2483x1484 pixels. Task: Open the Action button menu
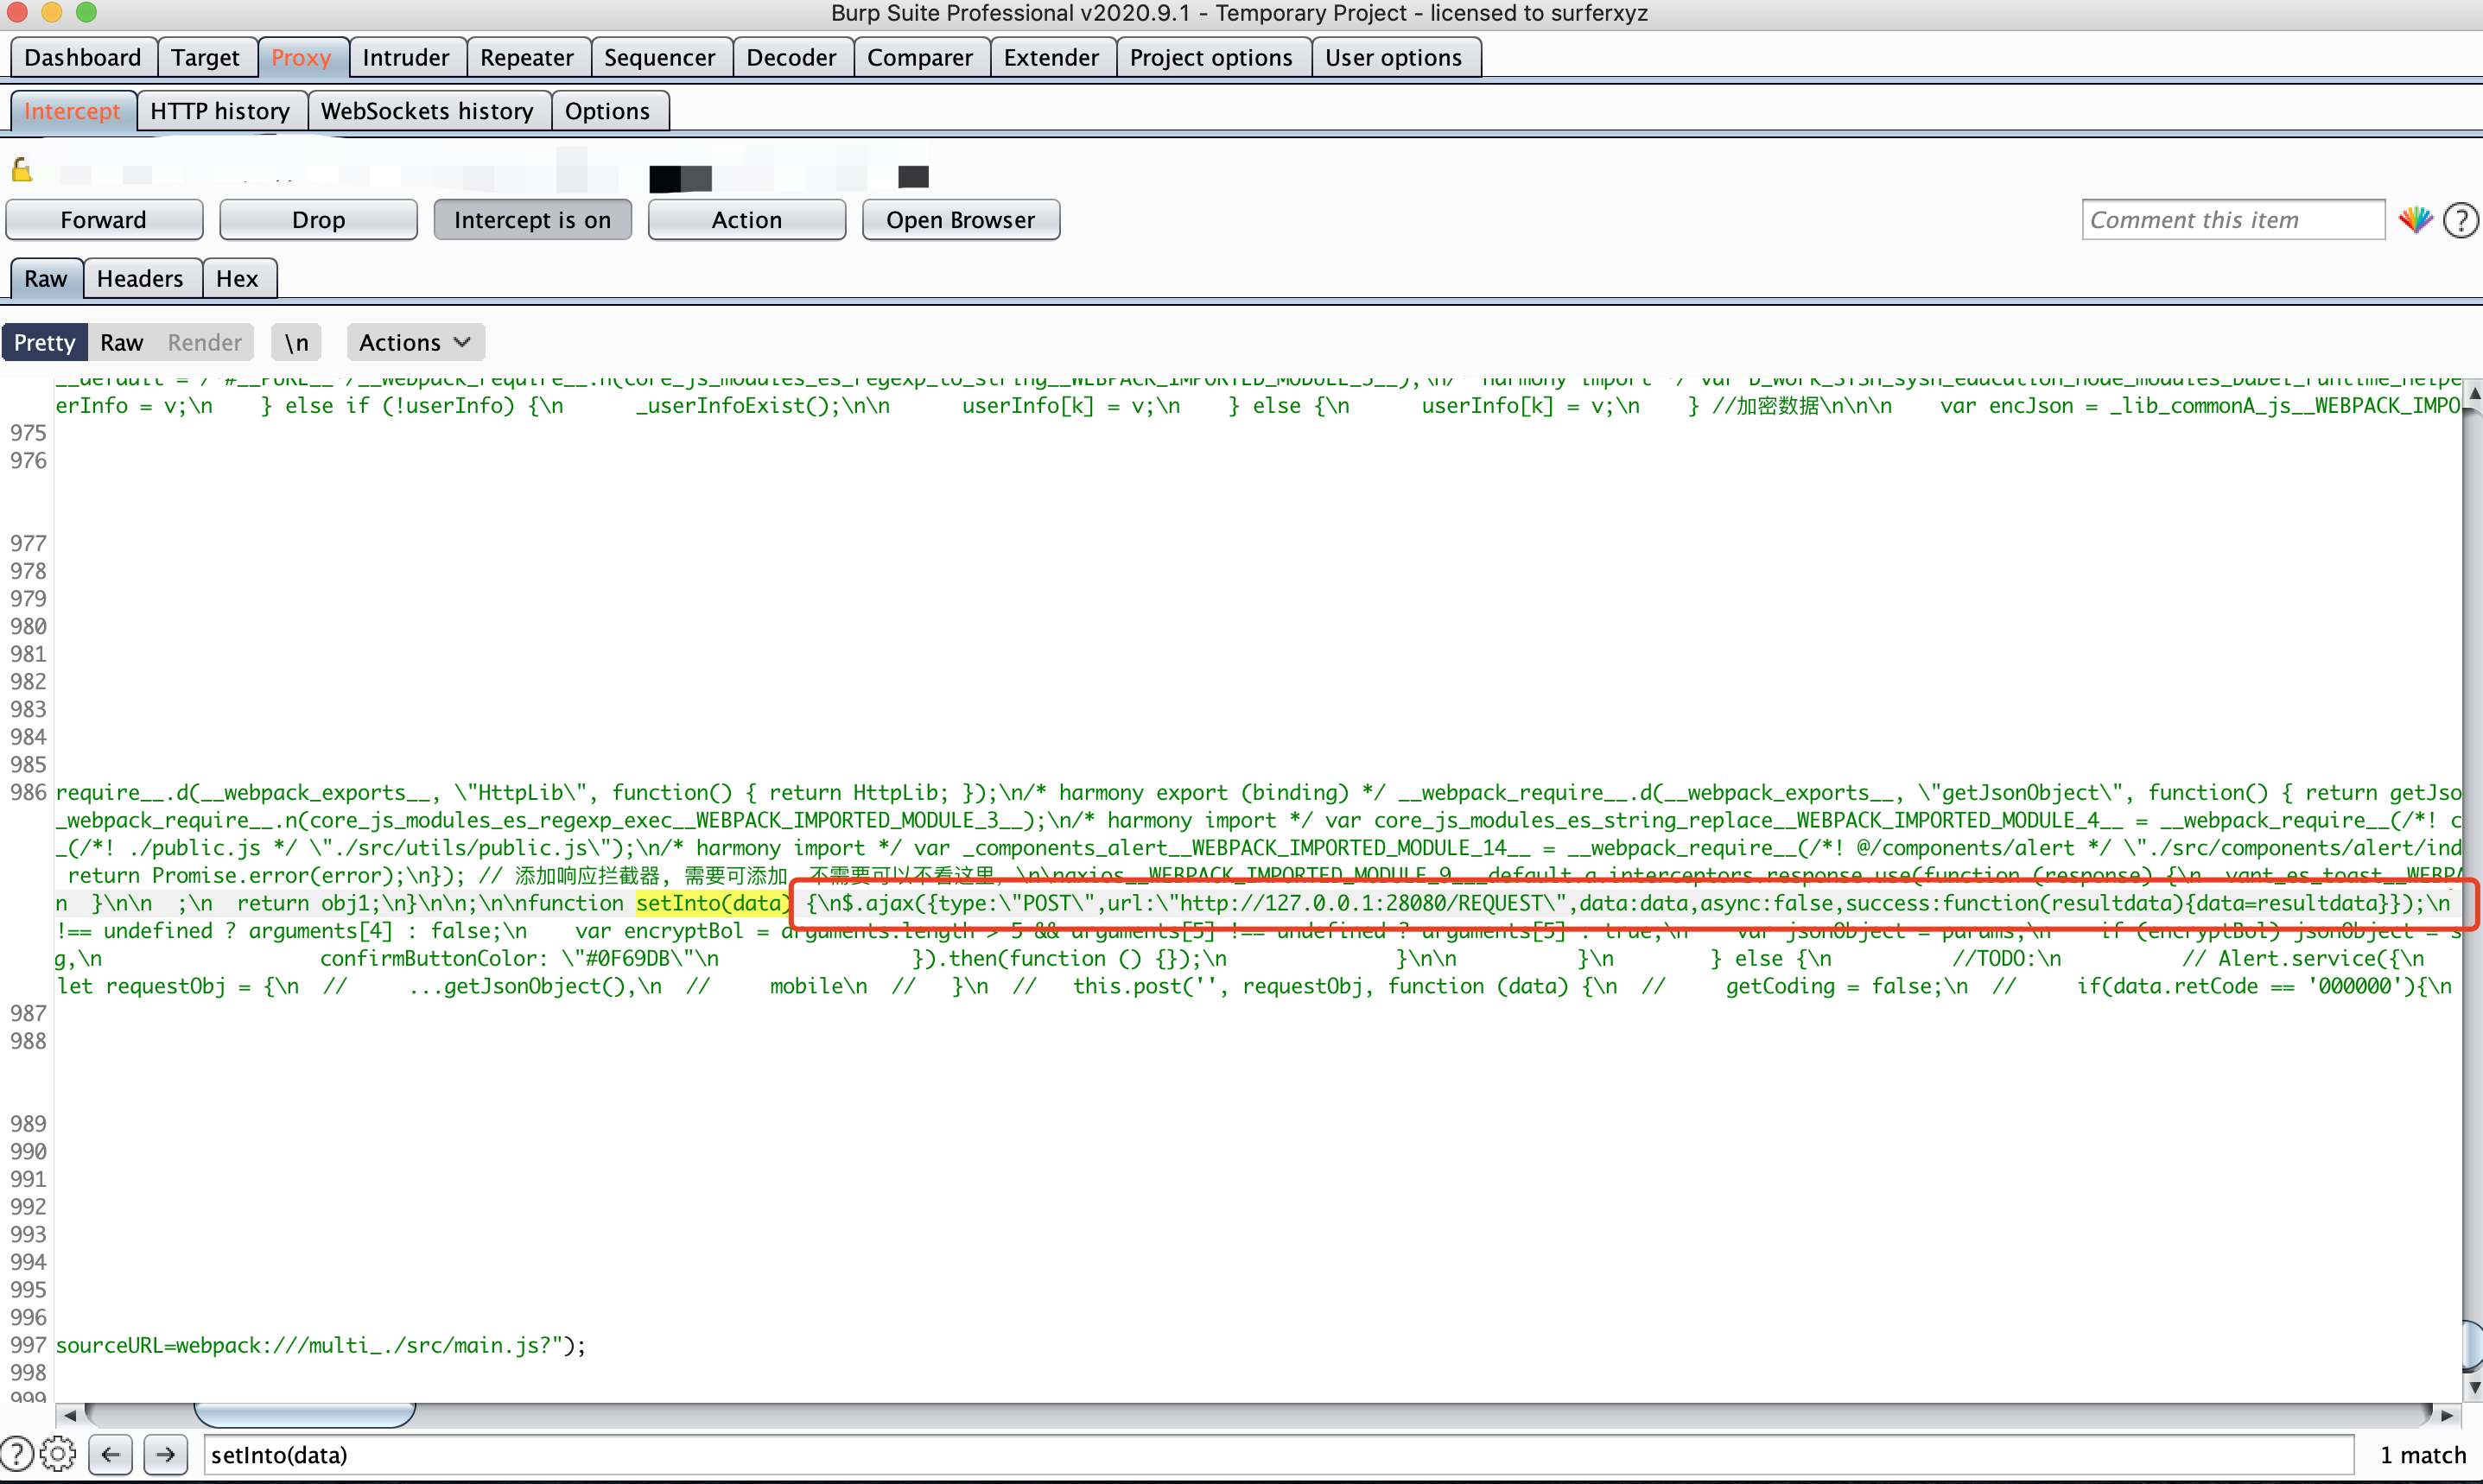point(746,220)
